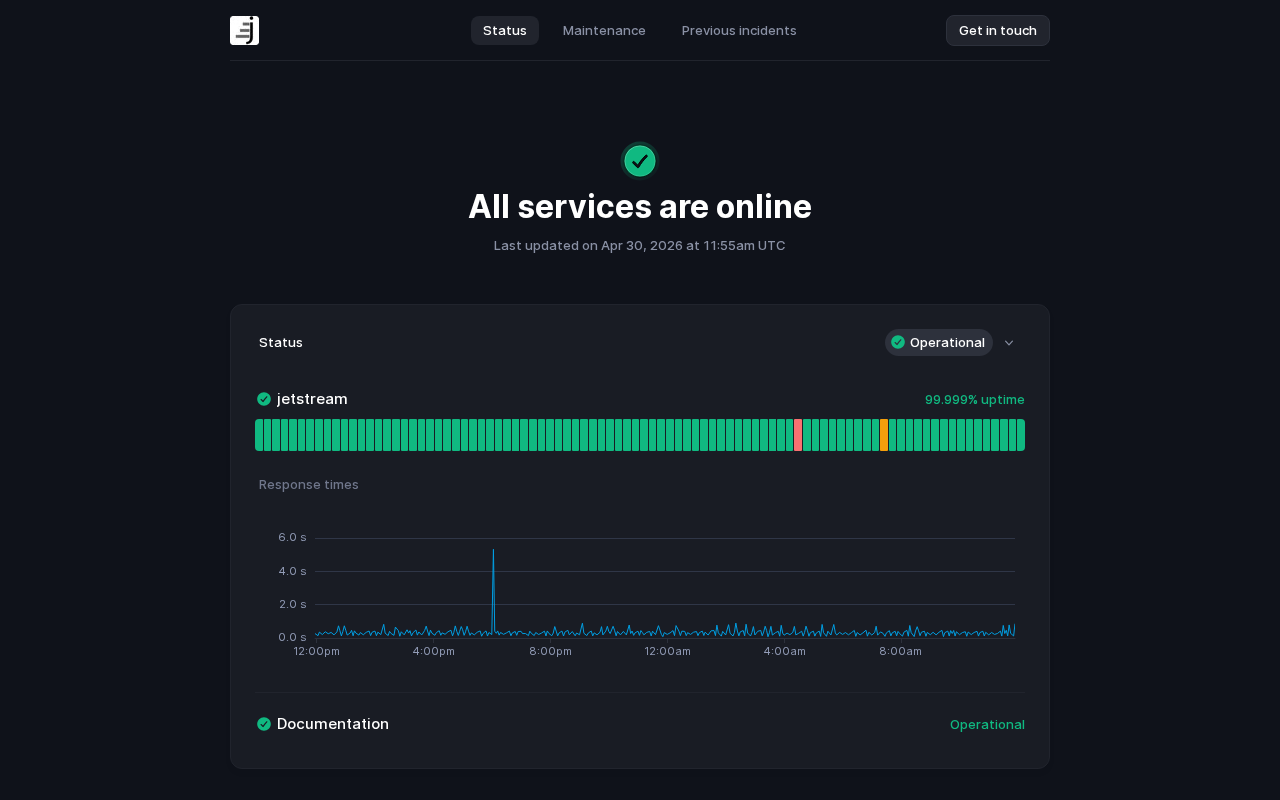1280x800 pixels.
Task: Select the orange uptime bar segment
Action: coord(884,435)
